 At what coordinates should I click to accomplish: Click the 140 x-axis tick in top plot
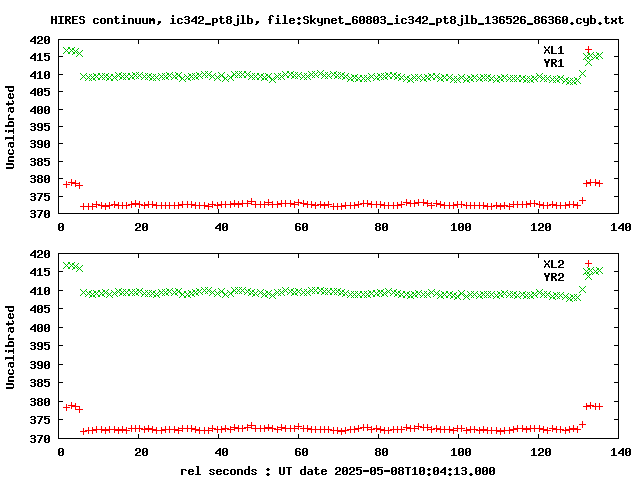click(x=620, y=227)
